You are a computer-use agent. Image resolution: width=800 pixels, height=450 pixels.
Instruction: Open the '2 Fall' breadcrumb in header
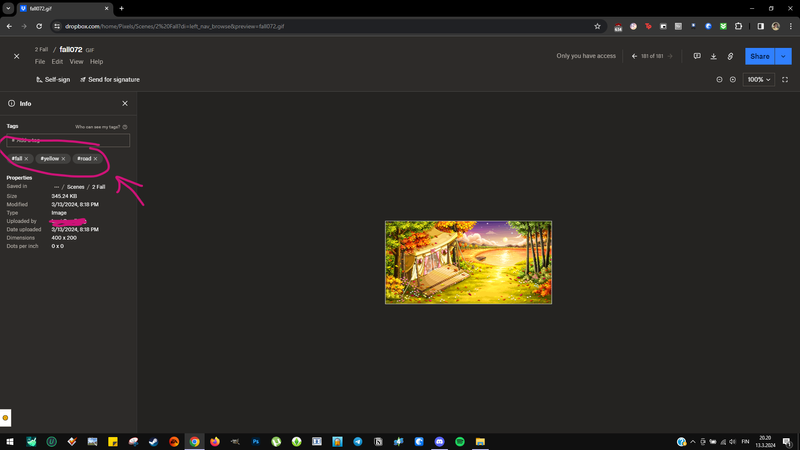[x=41, y=49]
